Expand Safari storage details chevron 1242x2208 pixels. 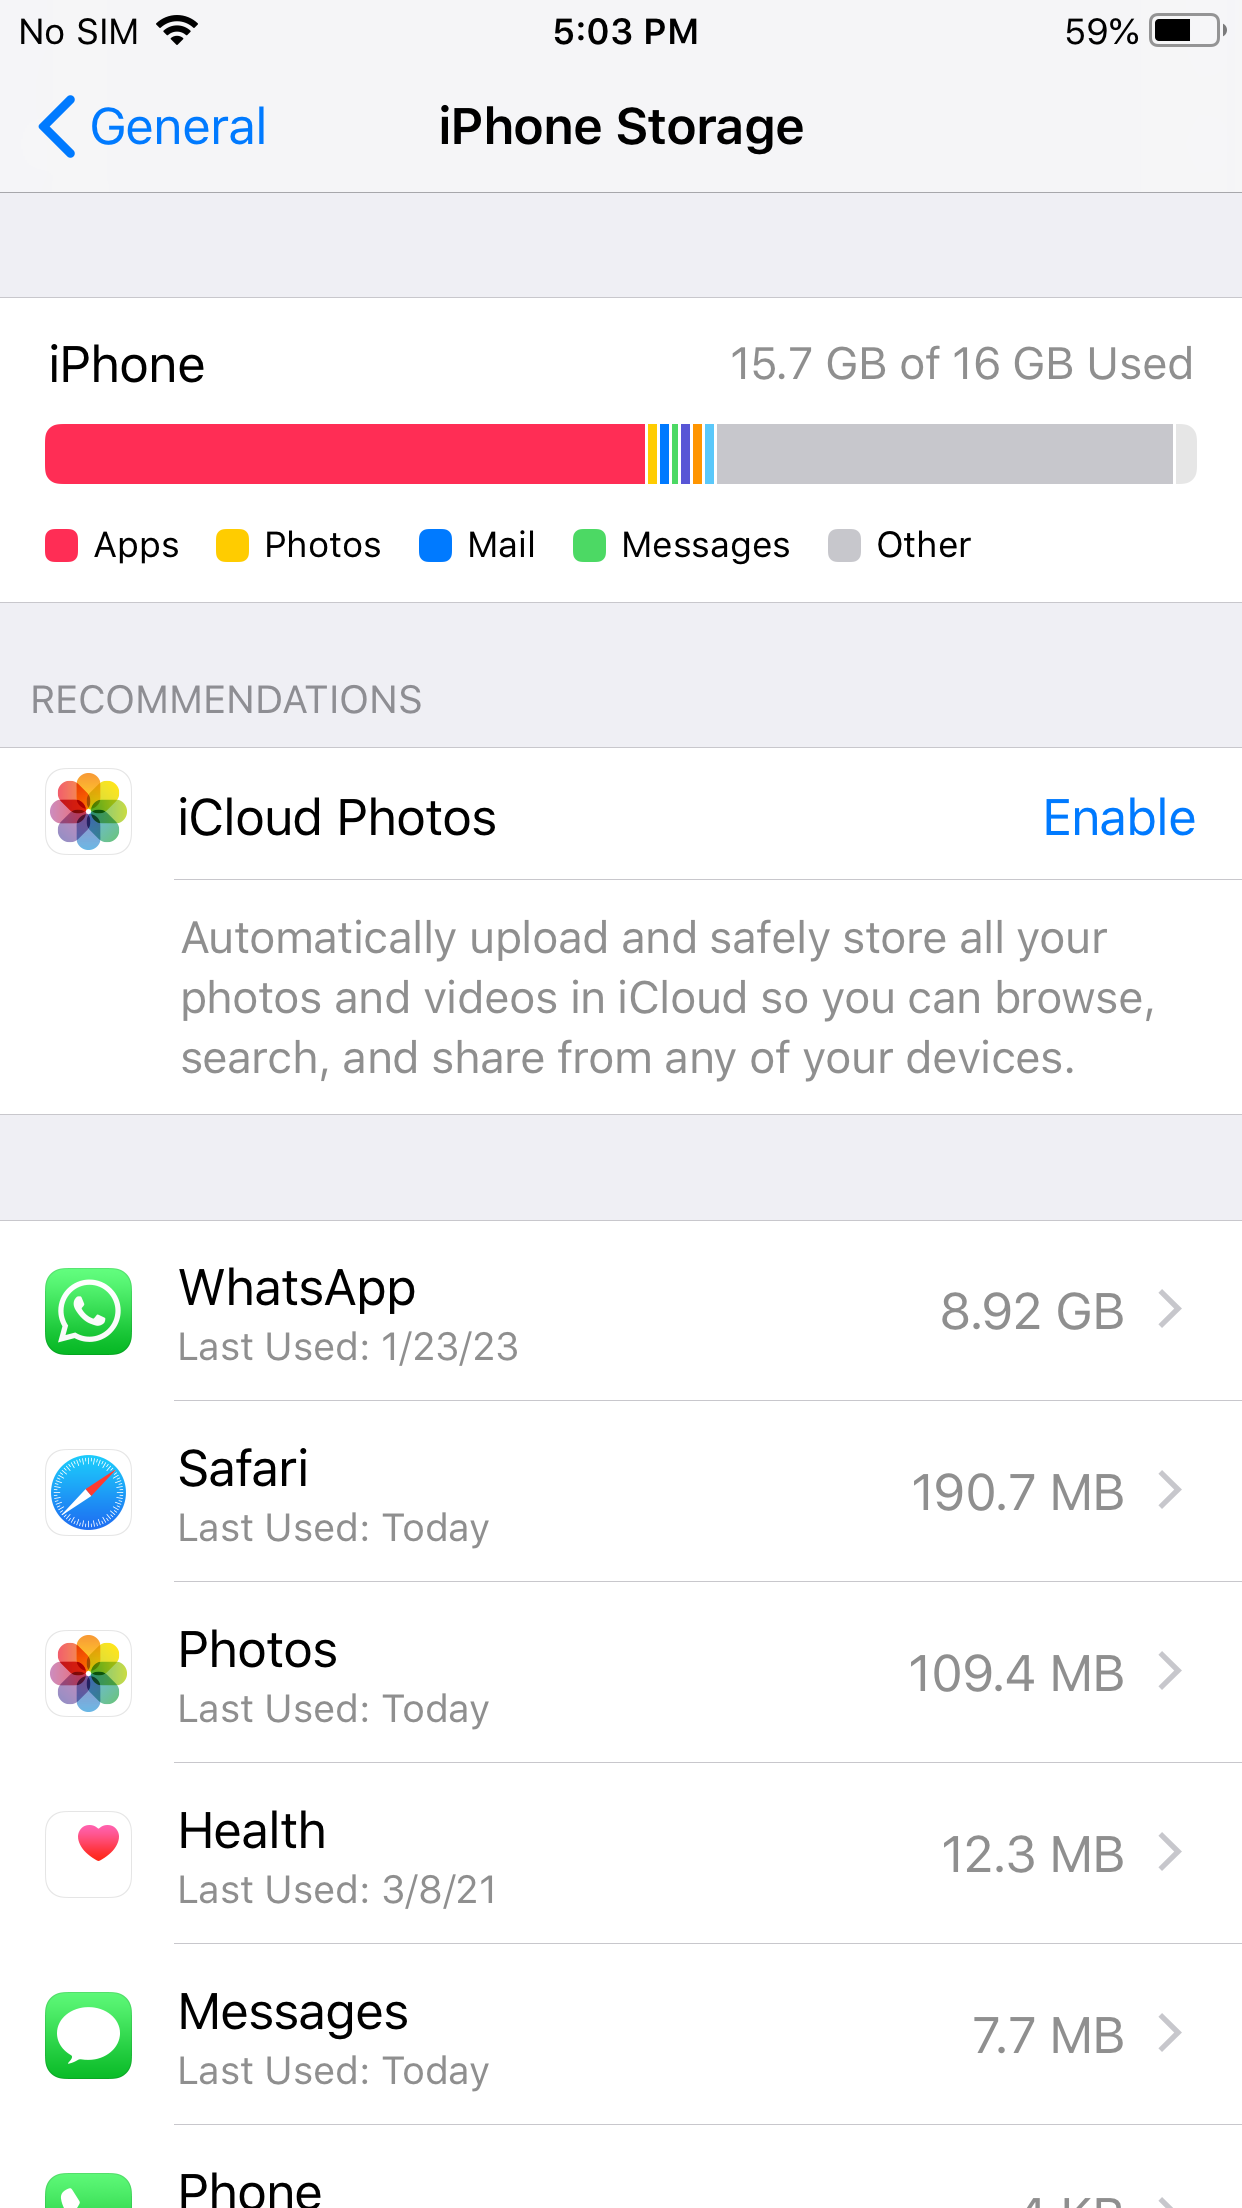[x=1170, y=1490]
